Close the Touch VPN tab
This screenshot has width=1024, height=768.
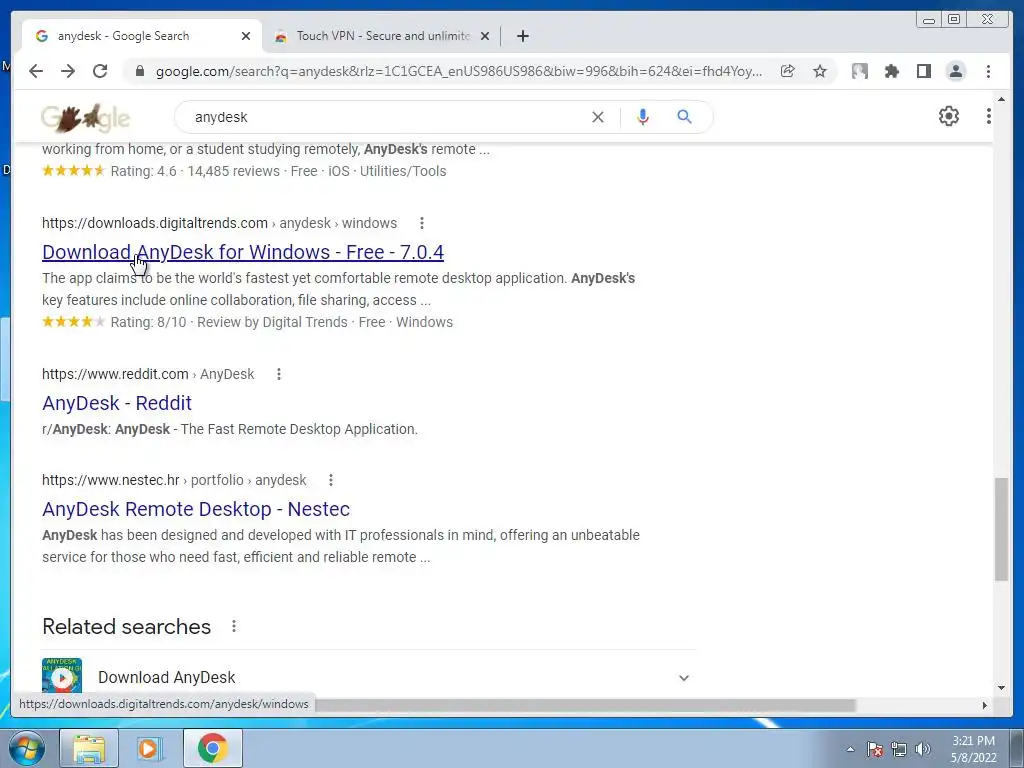point(485,36)
